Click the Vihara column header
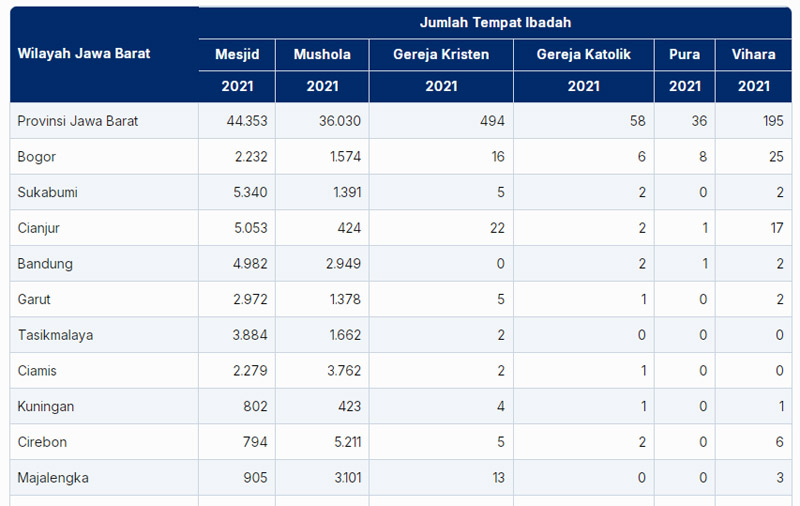 coord(753,55)
